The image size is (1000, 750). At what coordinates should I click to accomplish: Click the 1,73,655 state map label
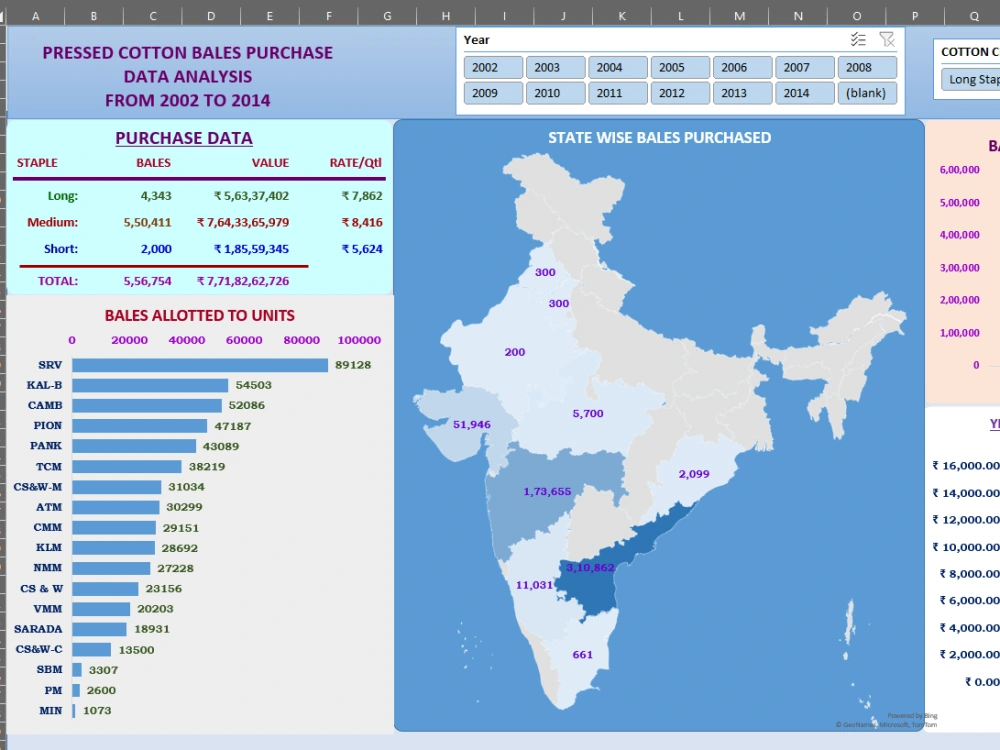click(x=547, y=492)
